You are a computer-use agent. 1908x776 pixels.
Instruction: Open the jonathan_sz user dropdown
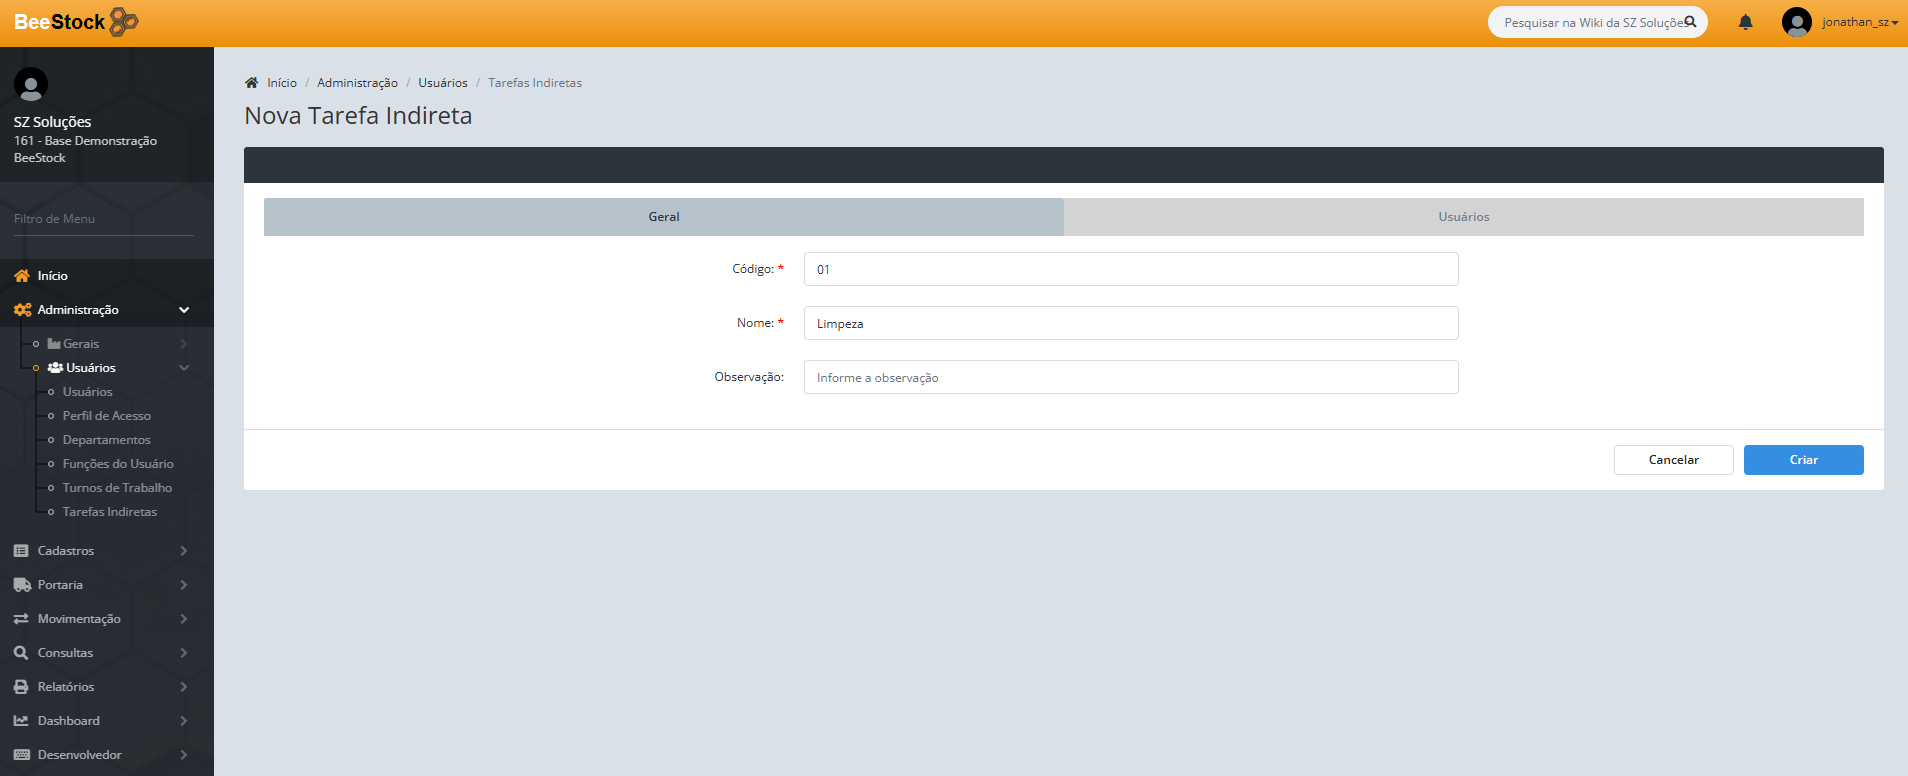click(x=1859, y=22)
